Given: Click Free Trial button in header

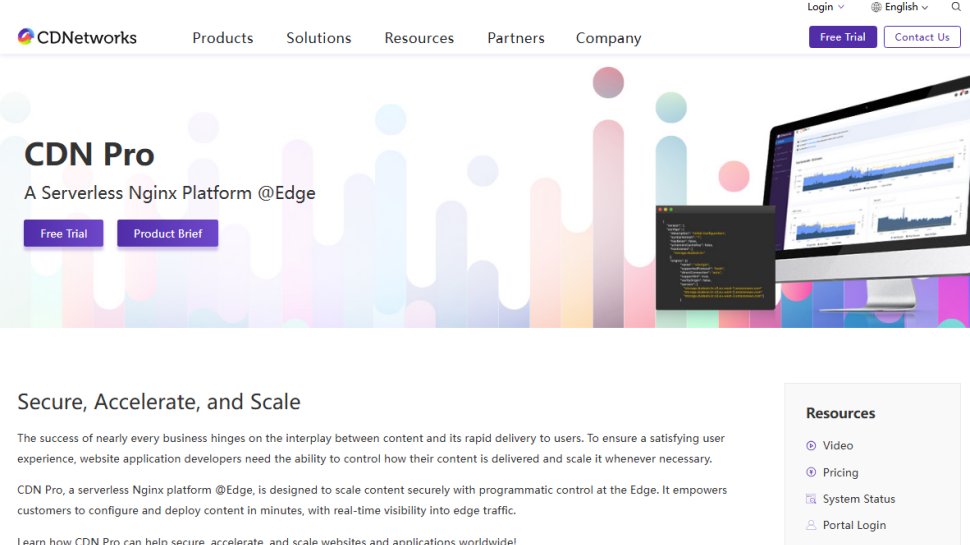Looking at the screenshot, I should (843, 37).
